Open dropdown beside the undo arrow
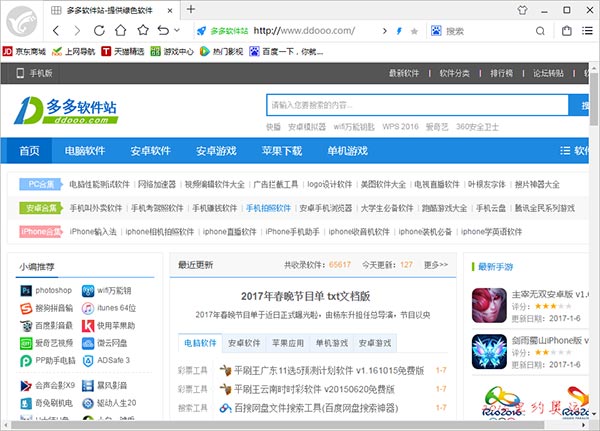This screenshot has width=600, height=431. 177,30
